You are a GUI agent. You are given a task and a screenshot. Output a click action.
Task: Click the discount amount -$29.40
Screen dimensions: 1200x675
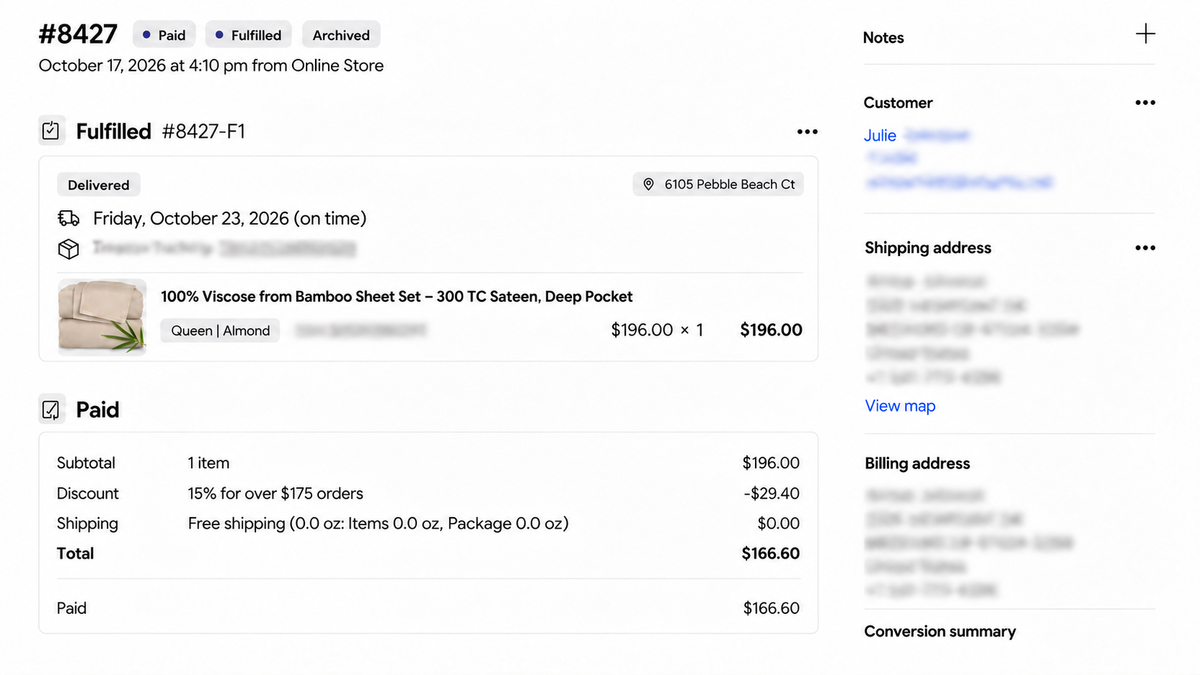(772, 493)
